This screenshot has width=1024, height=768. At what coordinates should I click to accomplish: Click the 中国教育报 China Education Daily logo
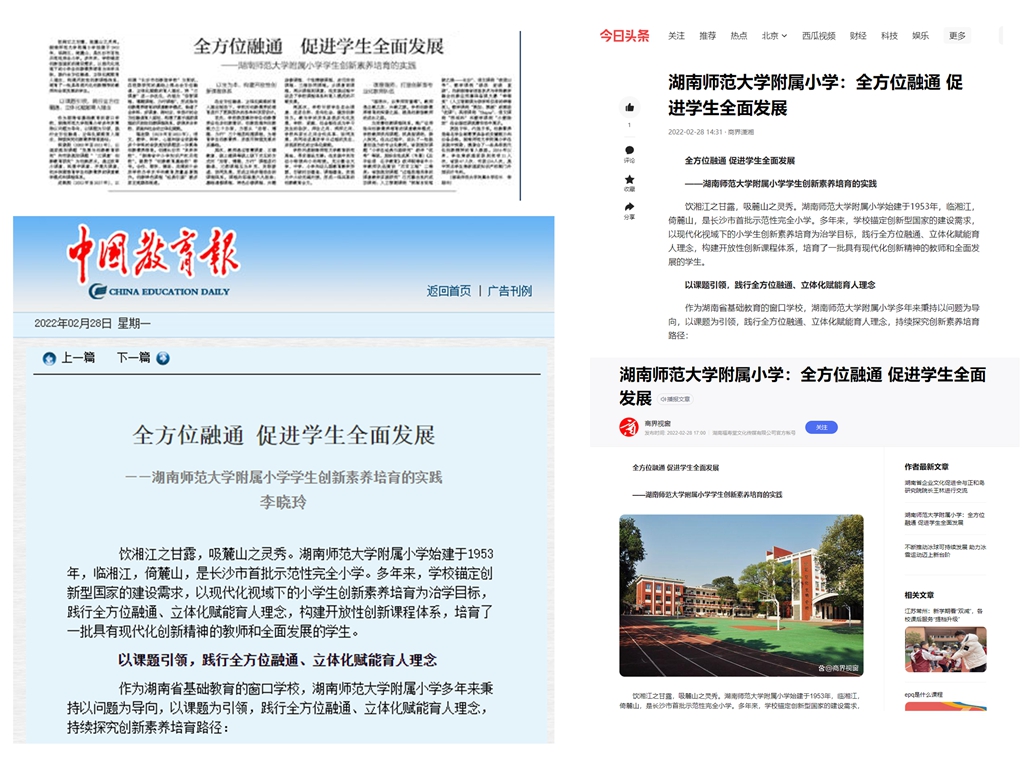tap(153, 261)
